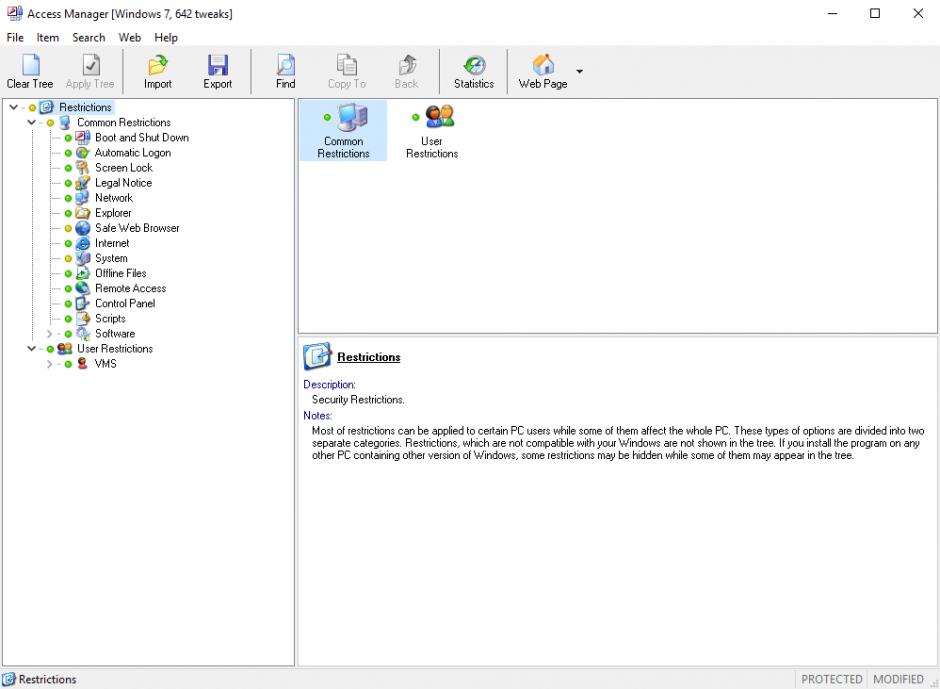
Task: Open the Web menu
Action: pos(129,37)
